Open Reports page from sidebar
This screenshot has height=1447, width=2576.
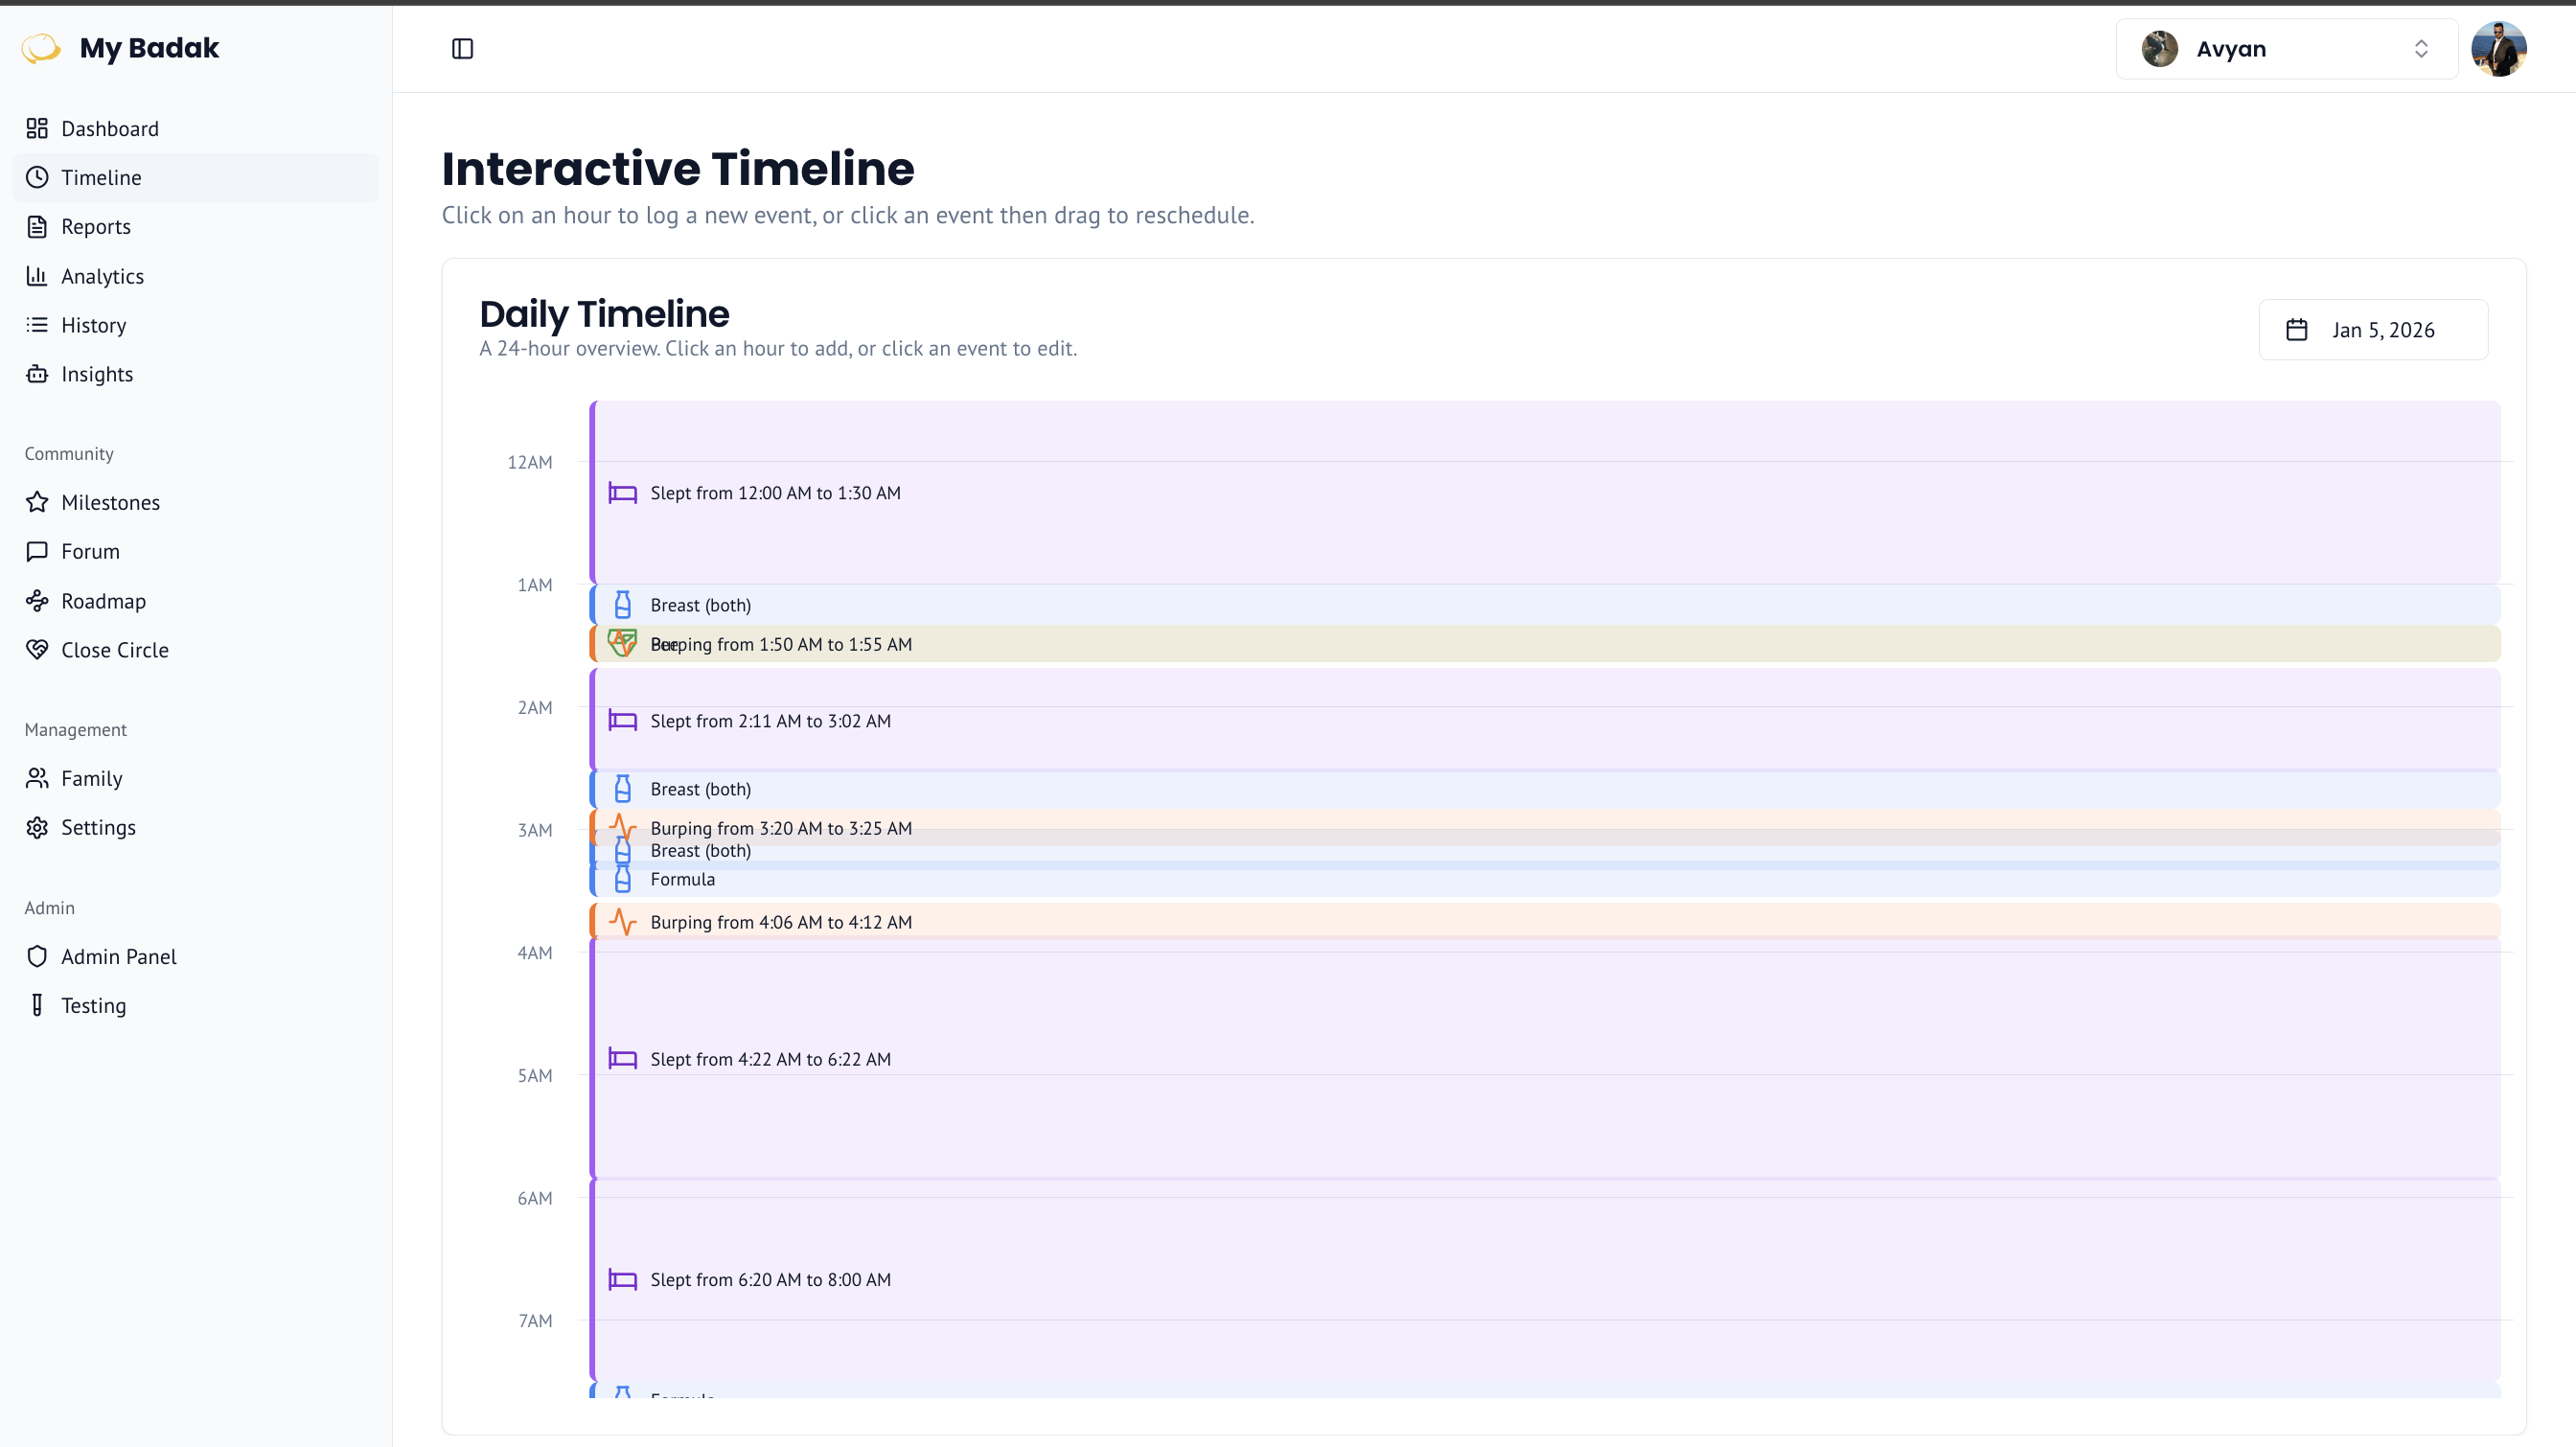[96, 226]
